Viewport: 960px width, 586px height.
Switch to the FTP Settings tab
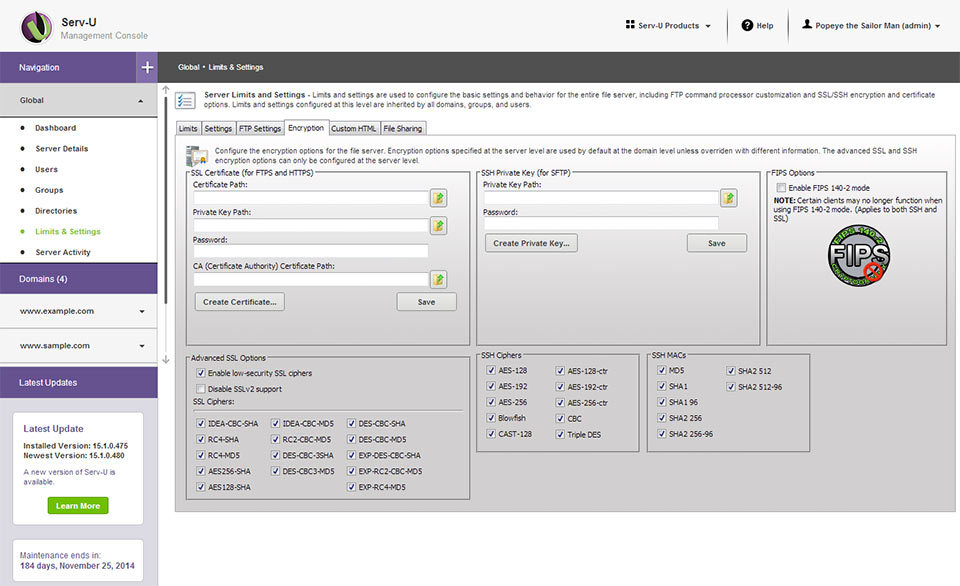click(x=260, y=128)
